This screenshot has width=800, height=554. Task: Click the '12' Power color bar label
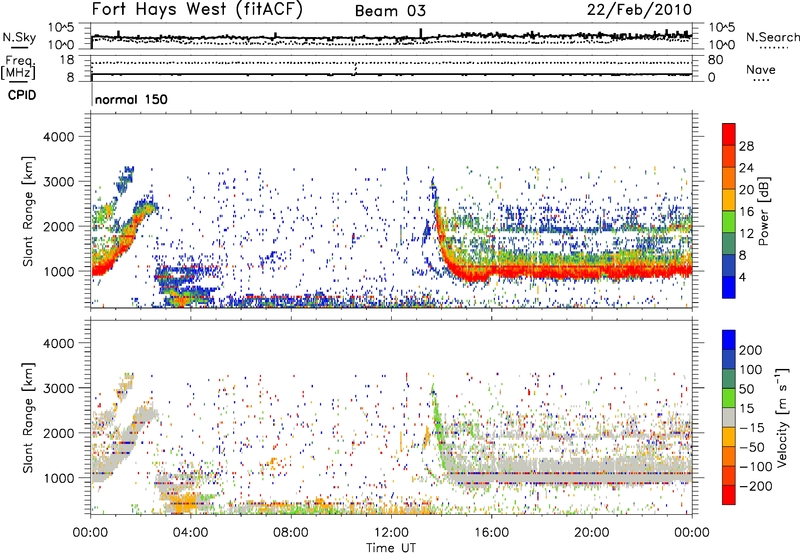(746, 234)
